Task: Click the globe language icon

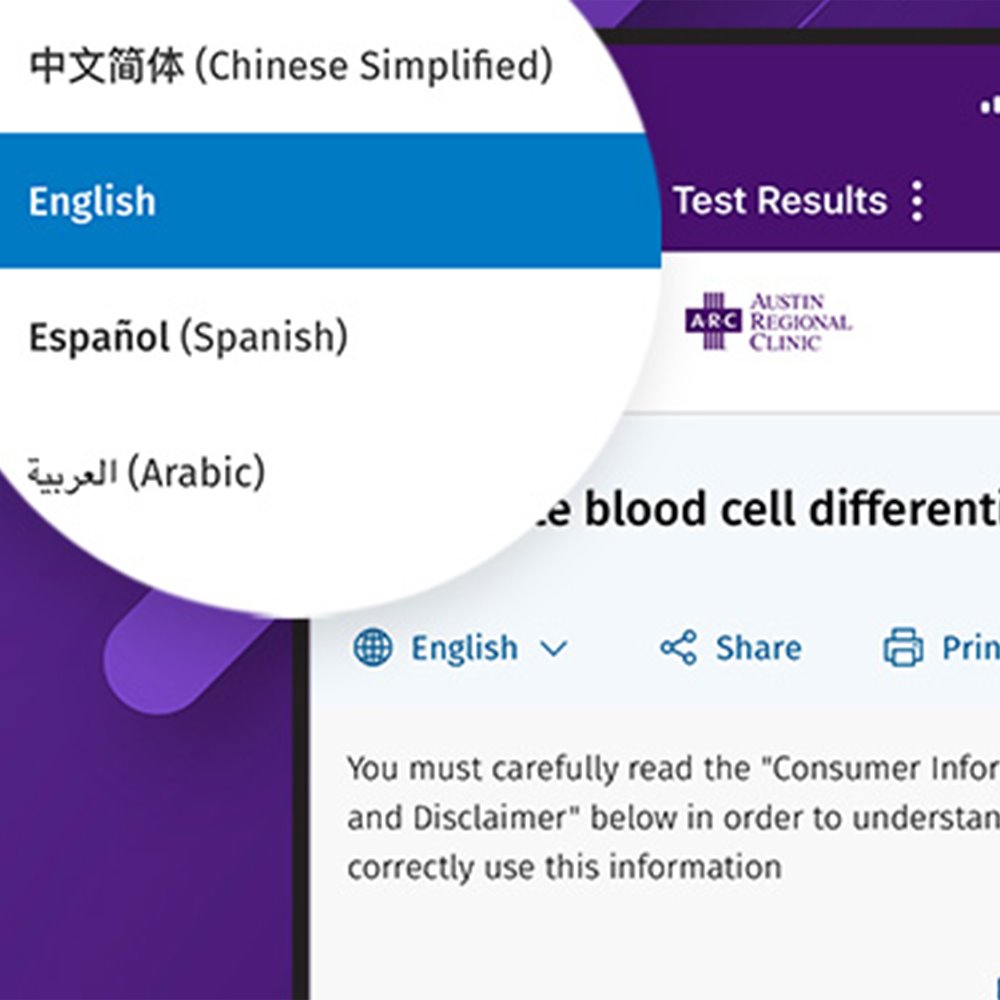Action: pos(371,648)
